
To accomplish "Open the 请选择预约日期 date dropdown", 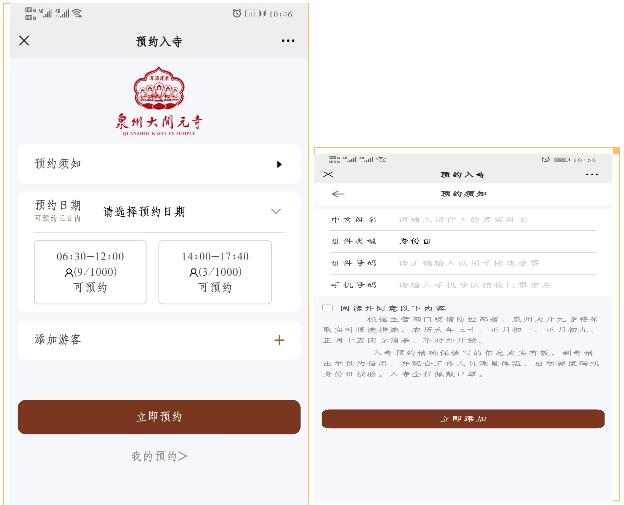I will (144, 212).
